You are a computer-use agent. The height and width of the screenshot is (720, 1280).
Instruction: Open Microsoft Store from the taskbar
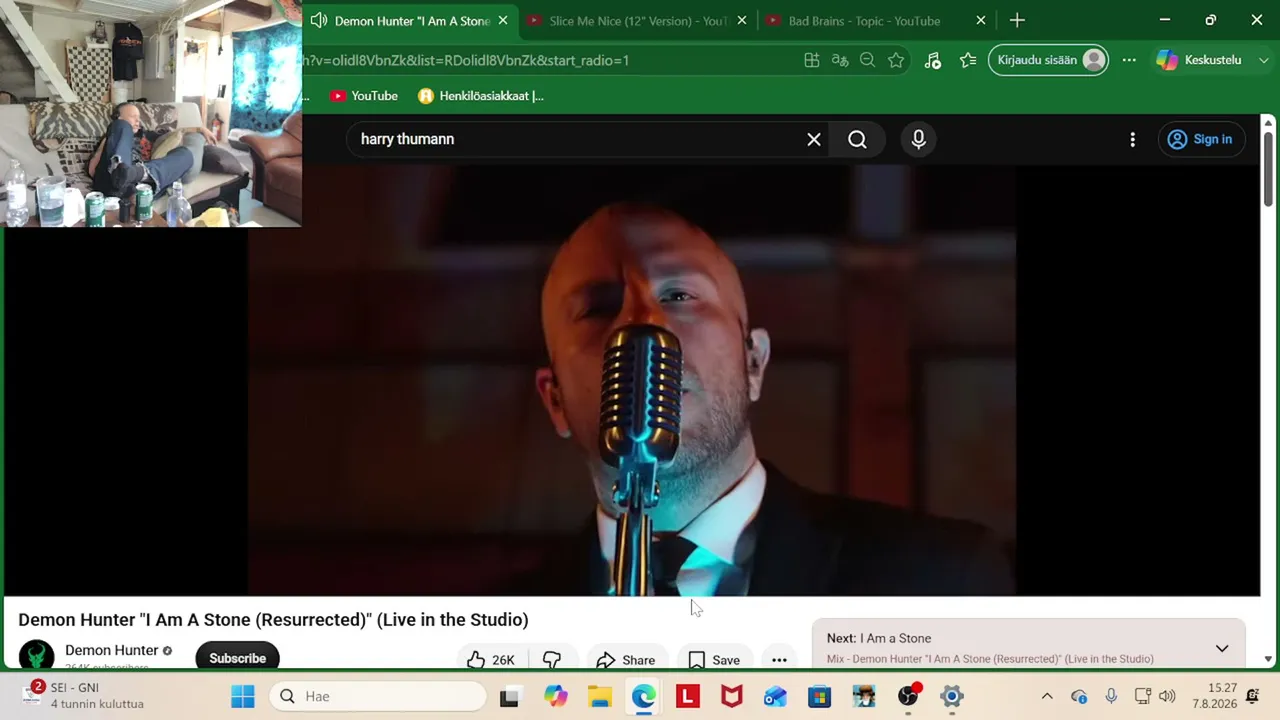[x=819, y=696]
